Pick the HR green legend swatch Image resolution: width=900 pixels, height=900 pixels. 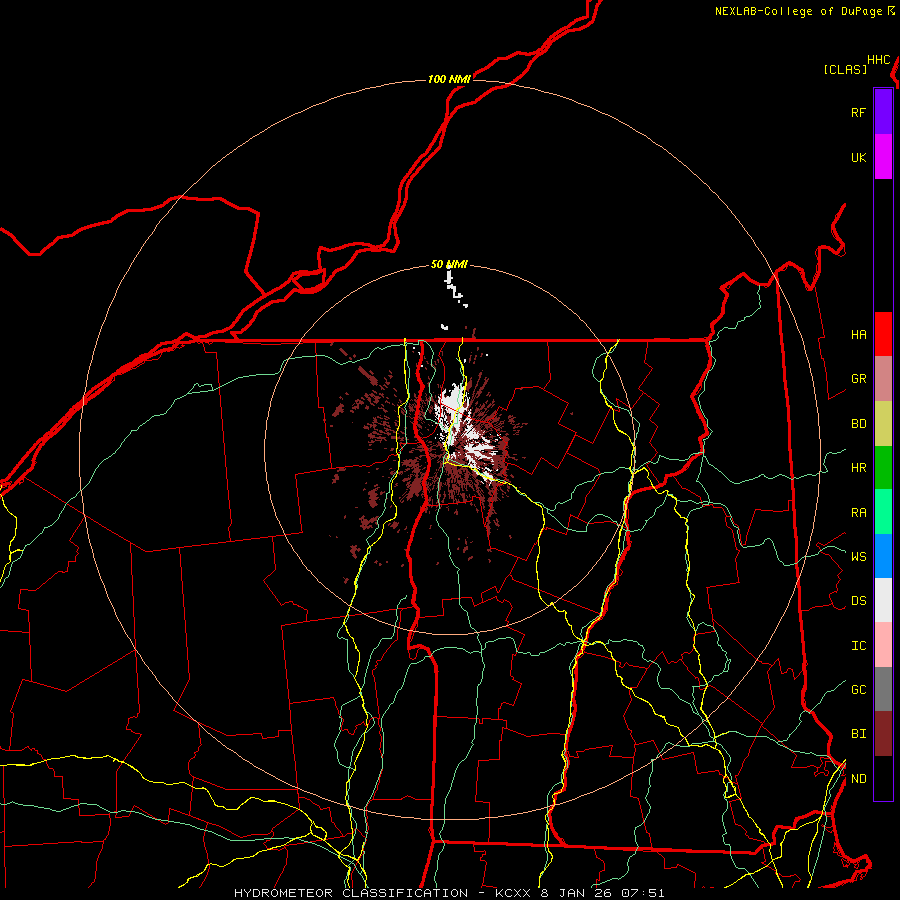(x=883, y=468)
